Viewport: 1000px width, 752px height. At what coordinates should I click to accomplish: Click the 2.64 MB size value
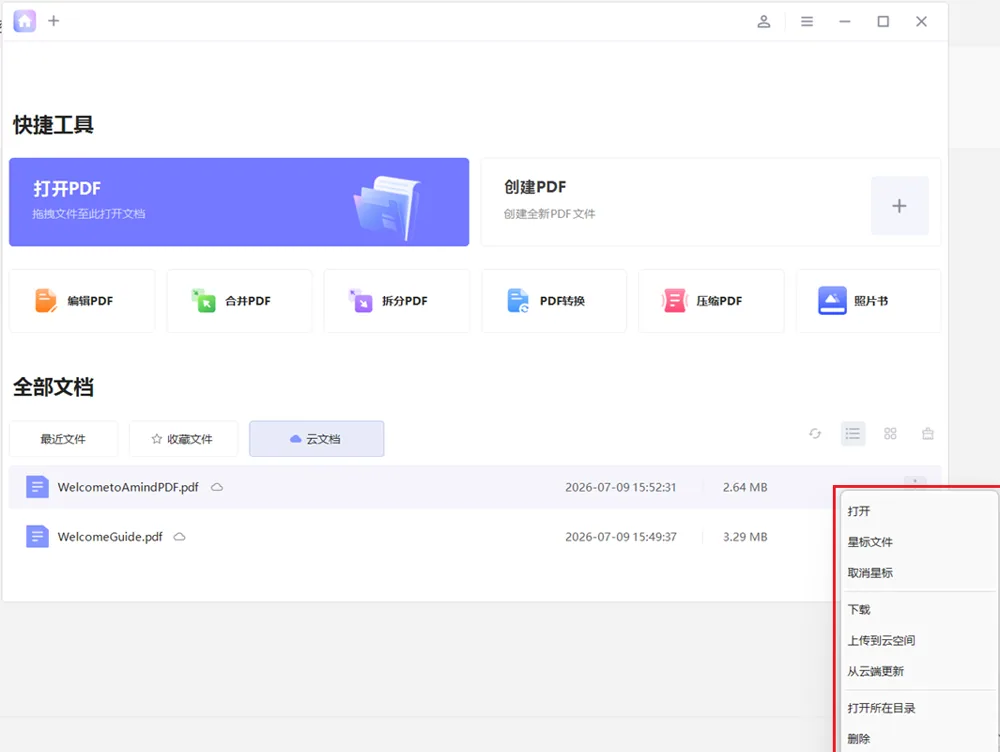745,487
